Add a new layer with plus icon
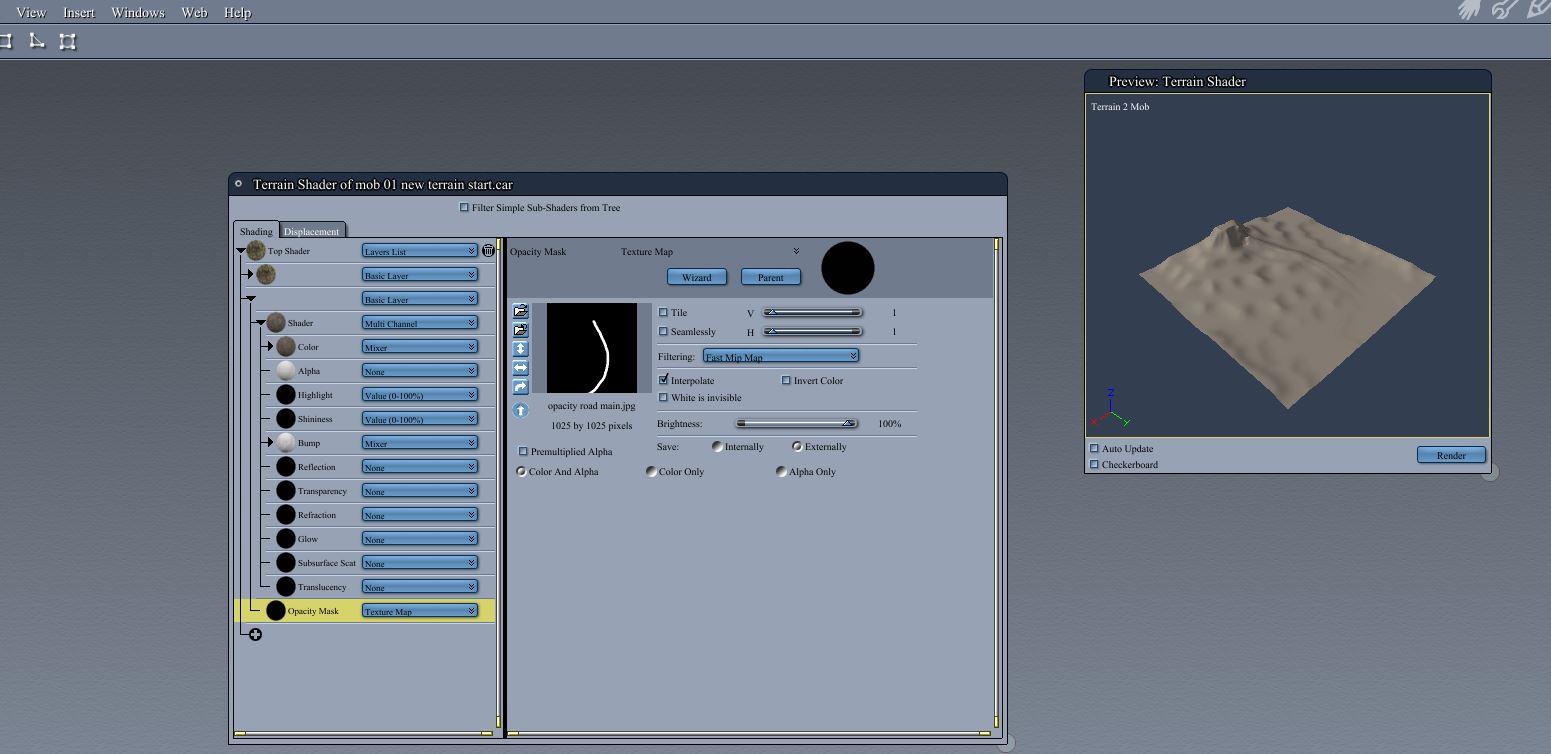The height and width of the screenshot is (754, 1551). pyautogui.click(x=256, y=634)
